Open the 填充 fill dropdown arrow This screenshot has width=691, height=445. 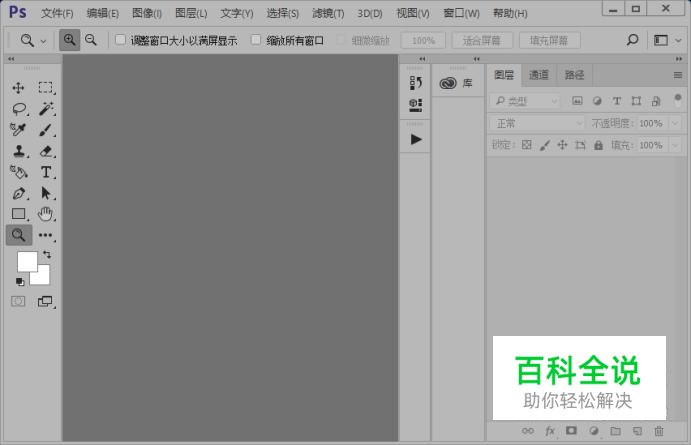coord(675,145)
